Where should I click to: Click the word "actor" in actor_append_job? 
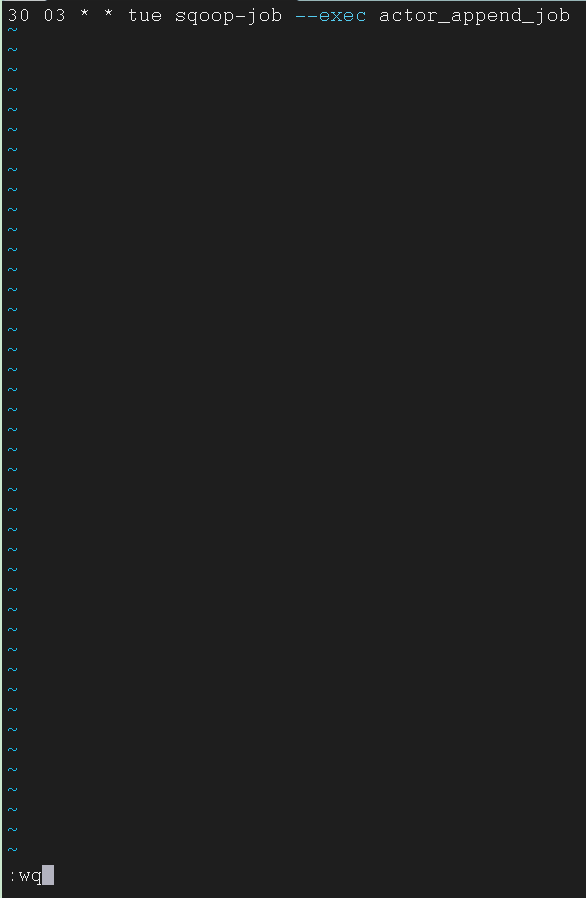coord(408,16)
